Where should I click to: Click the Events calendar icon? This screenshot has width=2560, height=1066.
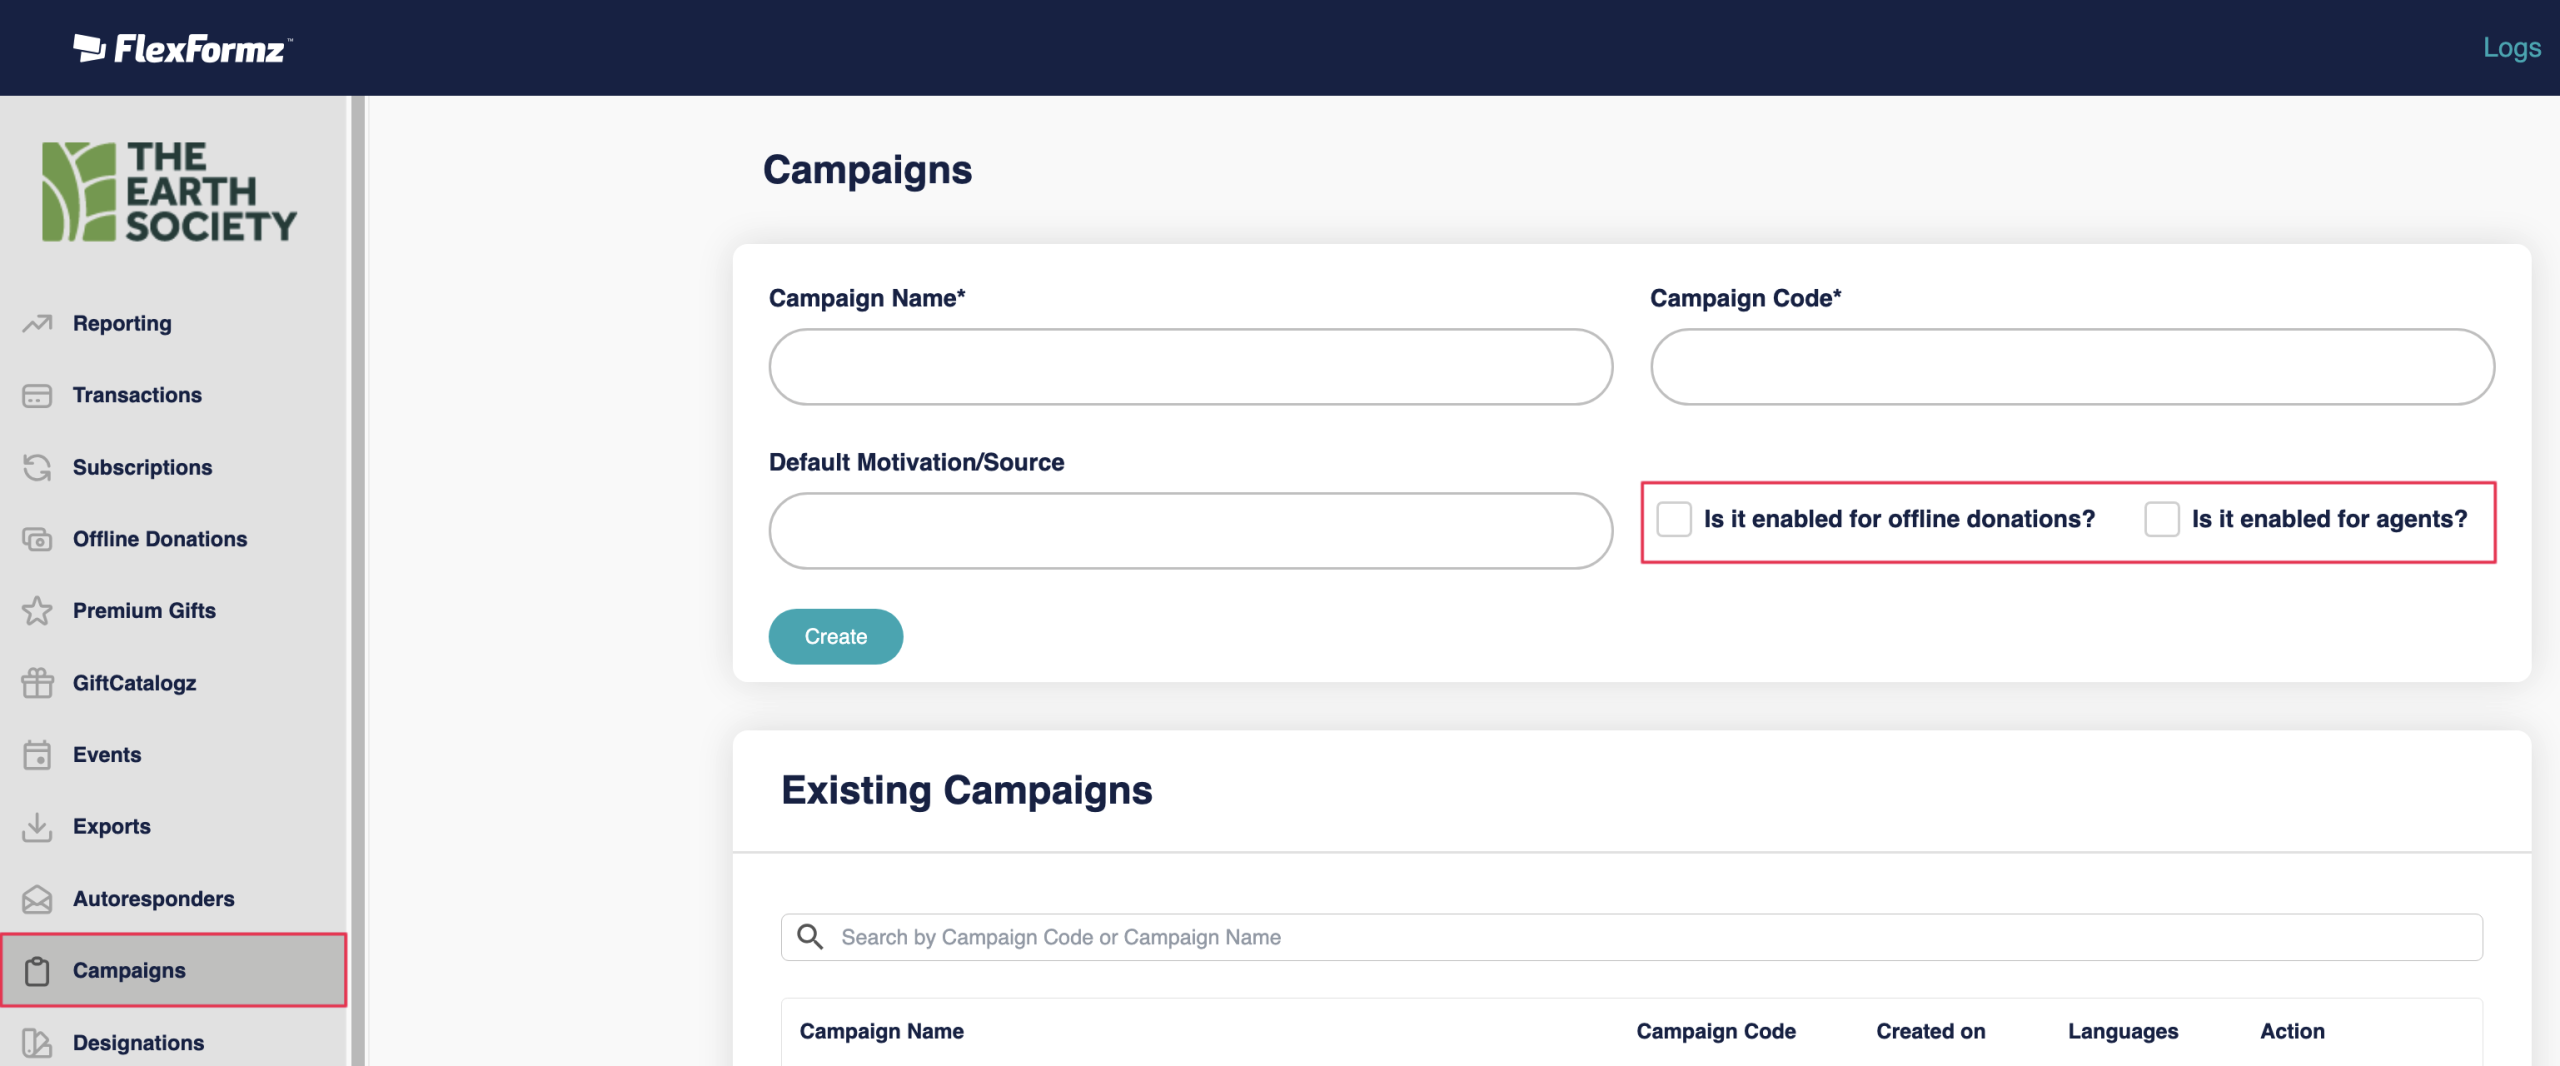[x=37, y=755]
